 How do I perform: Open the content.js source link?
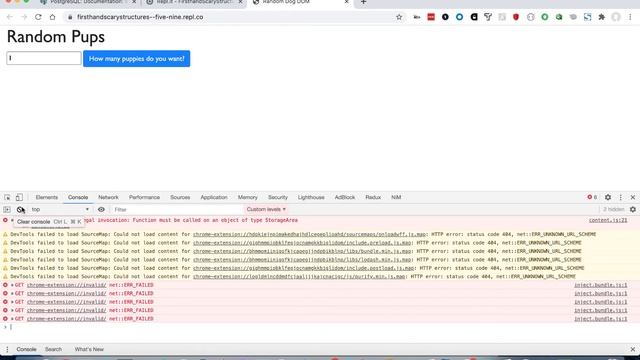pos(608,220)
